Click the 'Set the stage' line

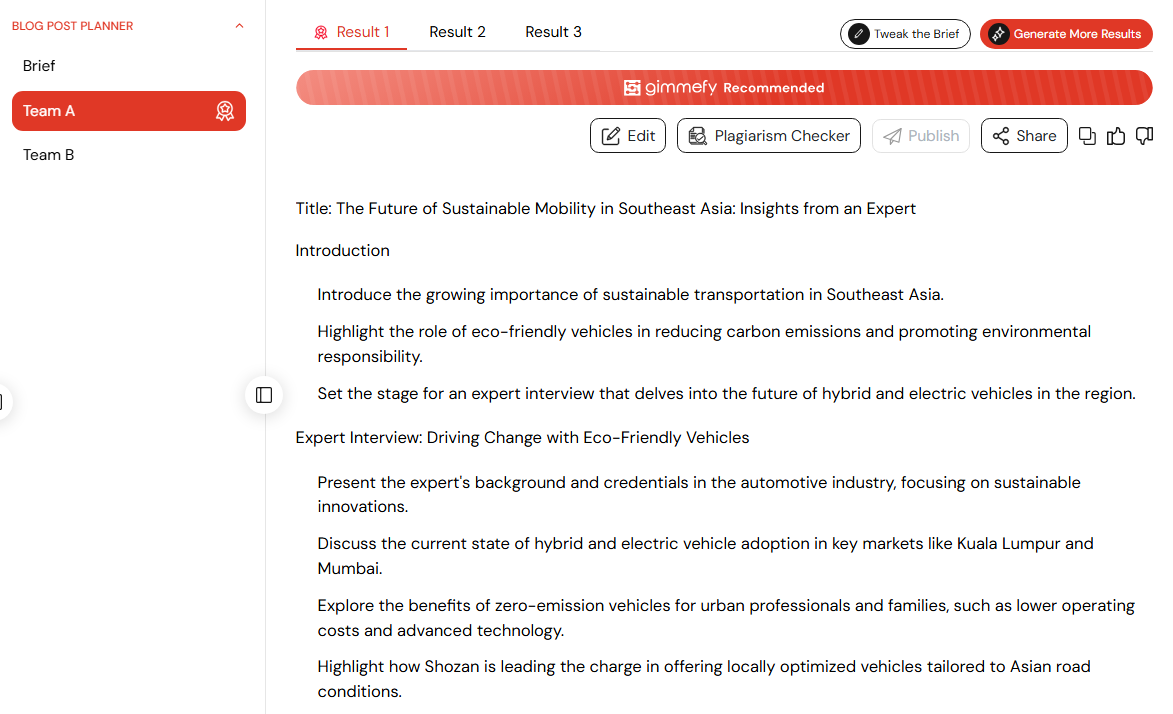click(x=726, y=394)
